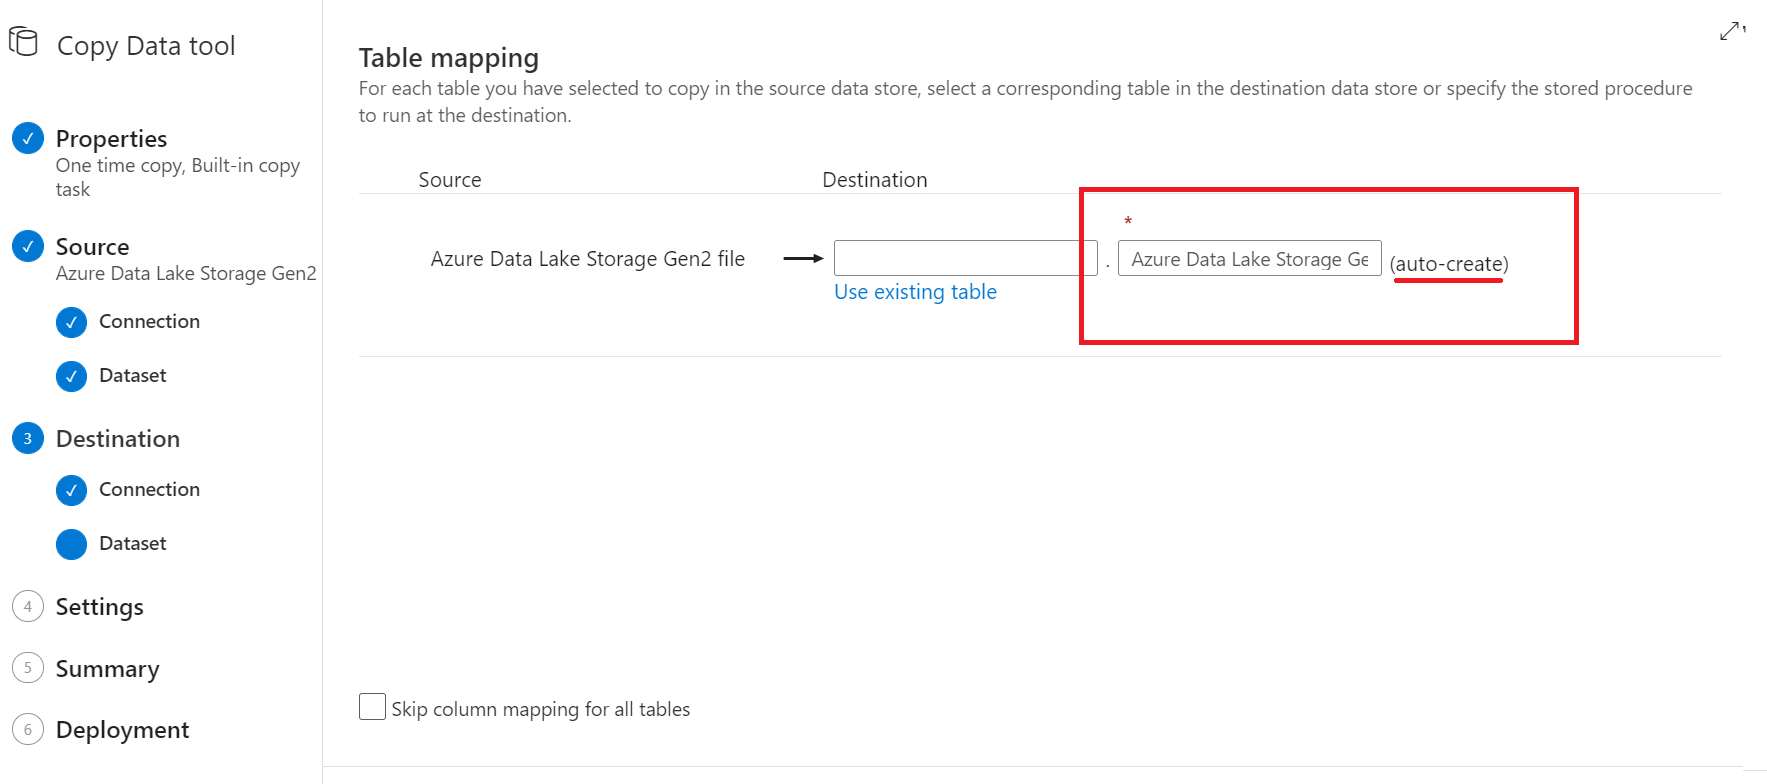Click the Destination Dataset blue circle icon
Image resolution: width=1767 pixels, height=784 pixels.
(x=71, y=544)
